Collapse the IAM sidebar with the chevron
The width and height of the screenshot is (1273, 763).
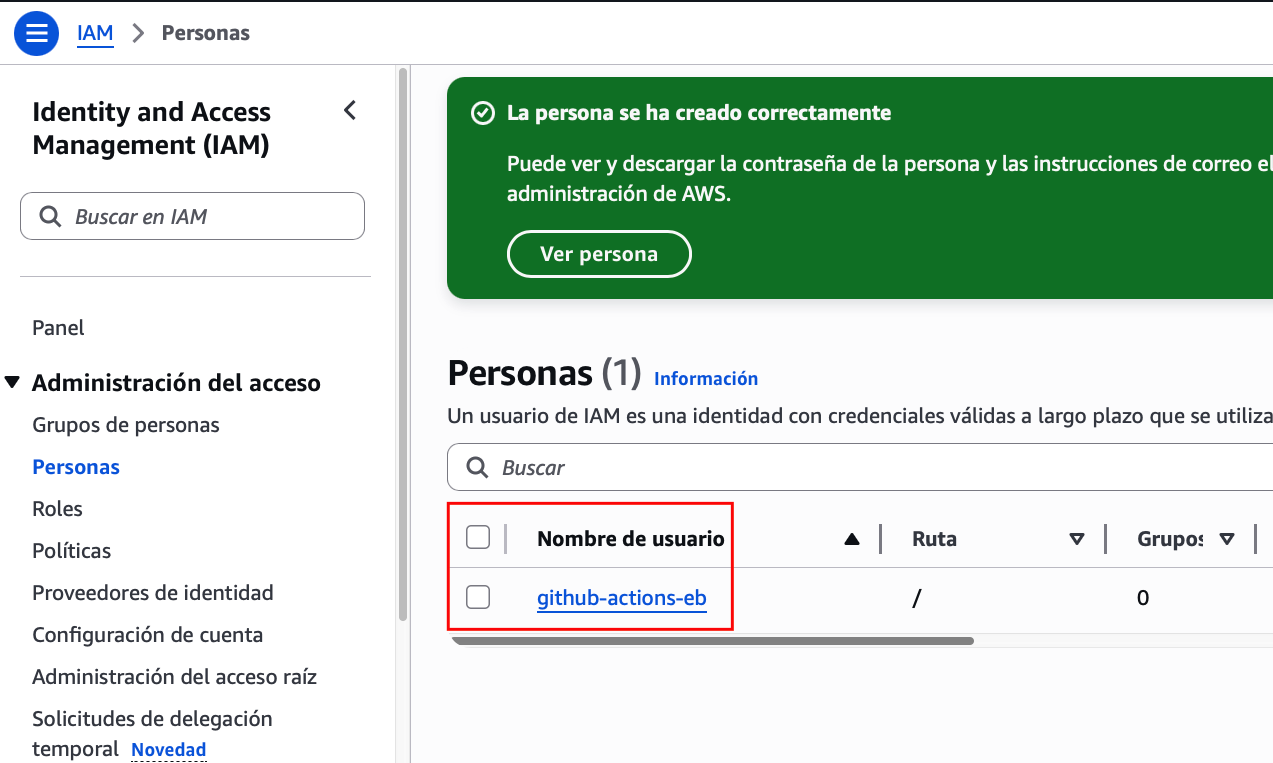(x=350, y=111)
